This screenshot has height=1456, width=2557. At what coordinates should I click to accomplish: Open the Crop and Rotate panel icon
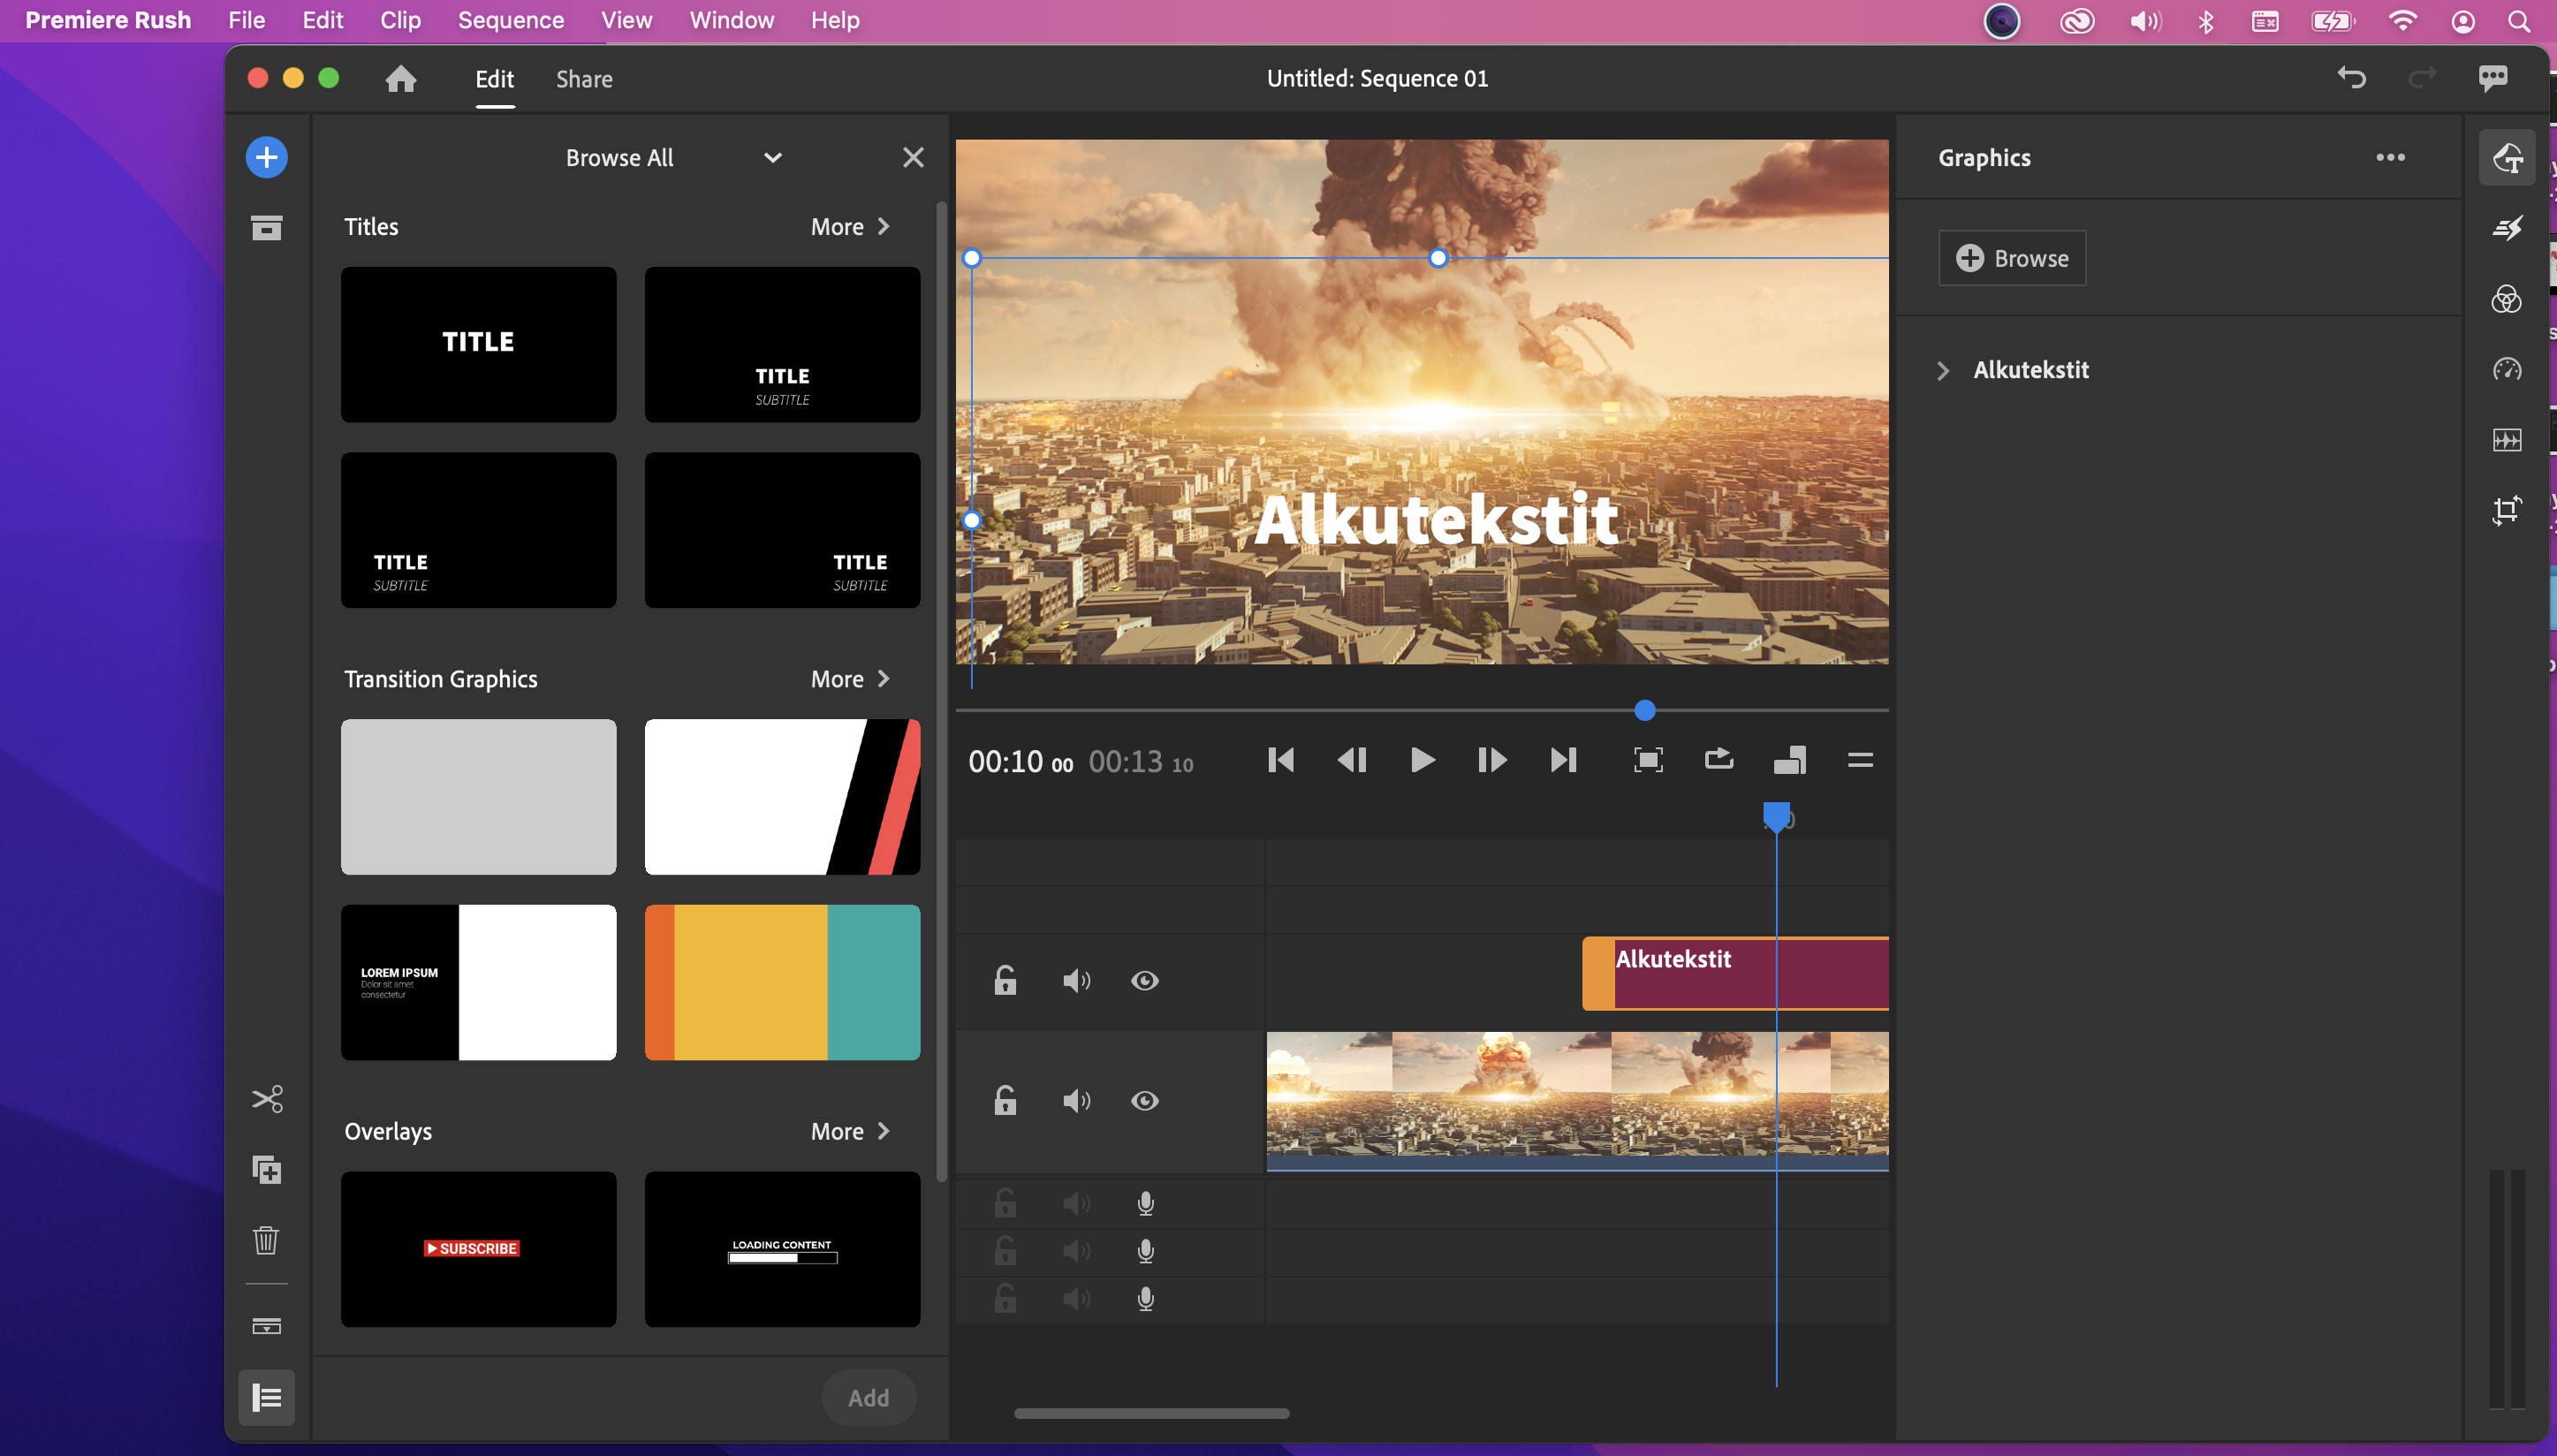(2506, 510)
